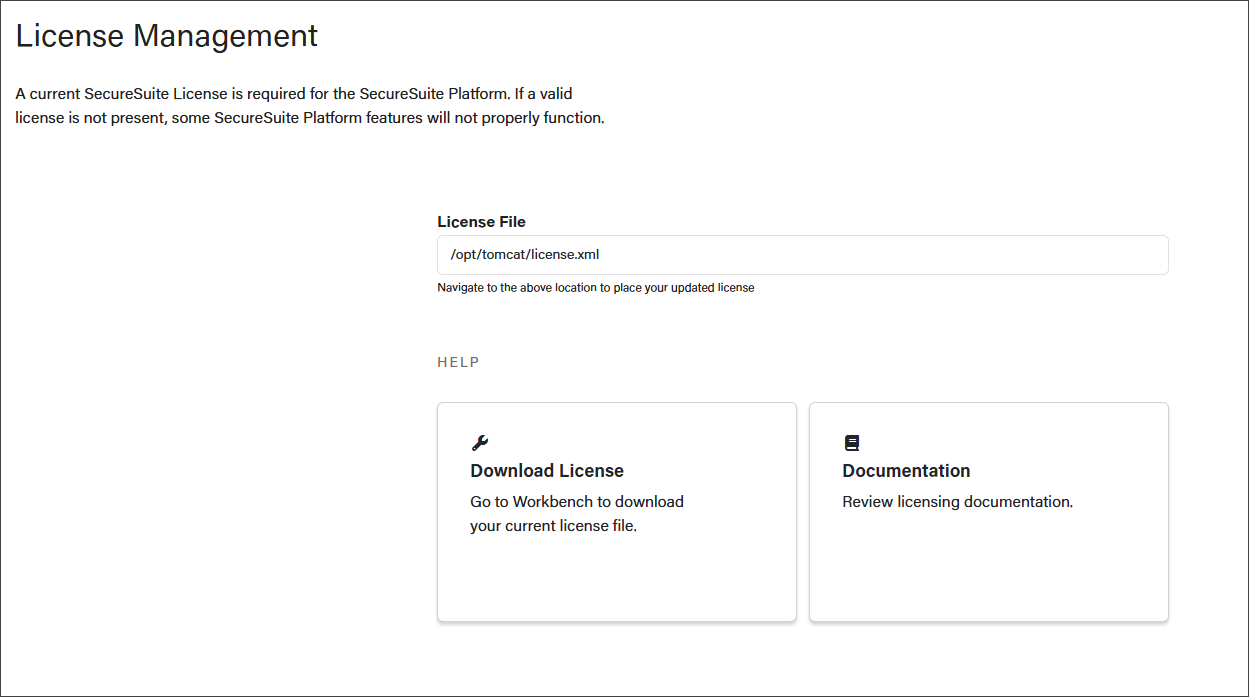Click the 'License File' field label
This screenshot has height=697, width=1249.
coord(481,222)
